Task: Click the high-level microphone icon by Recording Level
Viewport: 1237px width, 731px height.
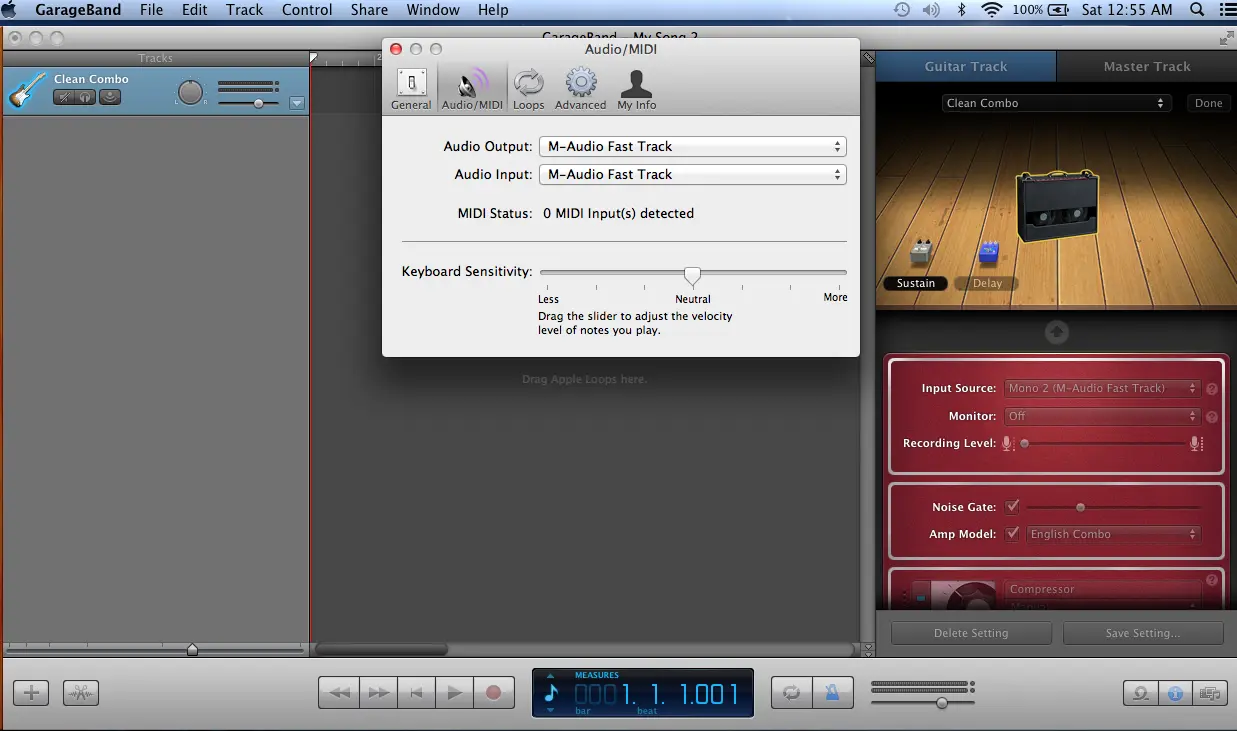Action: point(1196,443)
